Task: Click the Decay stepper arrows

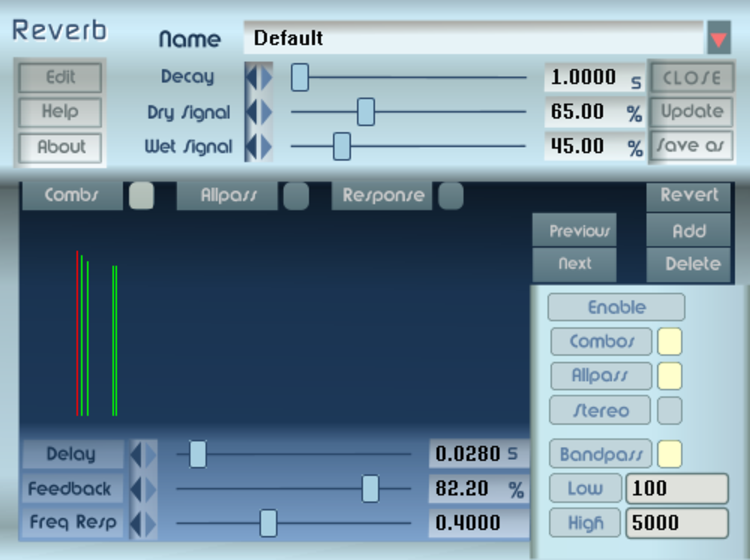Action: tap(258, 77)
